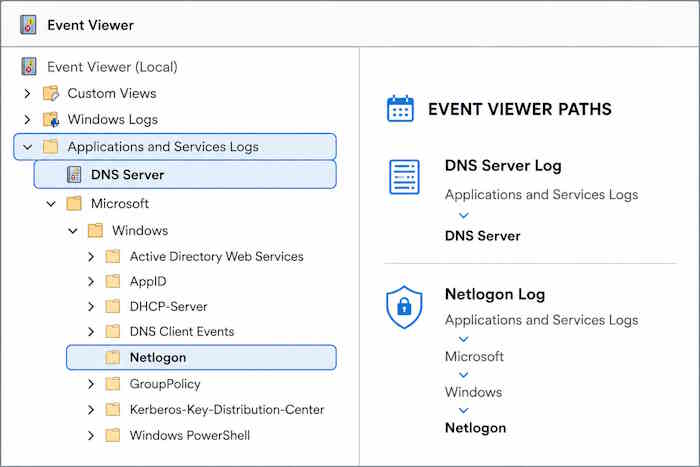Expand the GroupPolicy node

91,384
